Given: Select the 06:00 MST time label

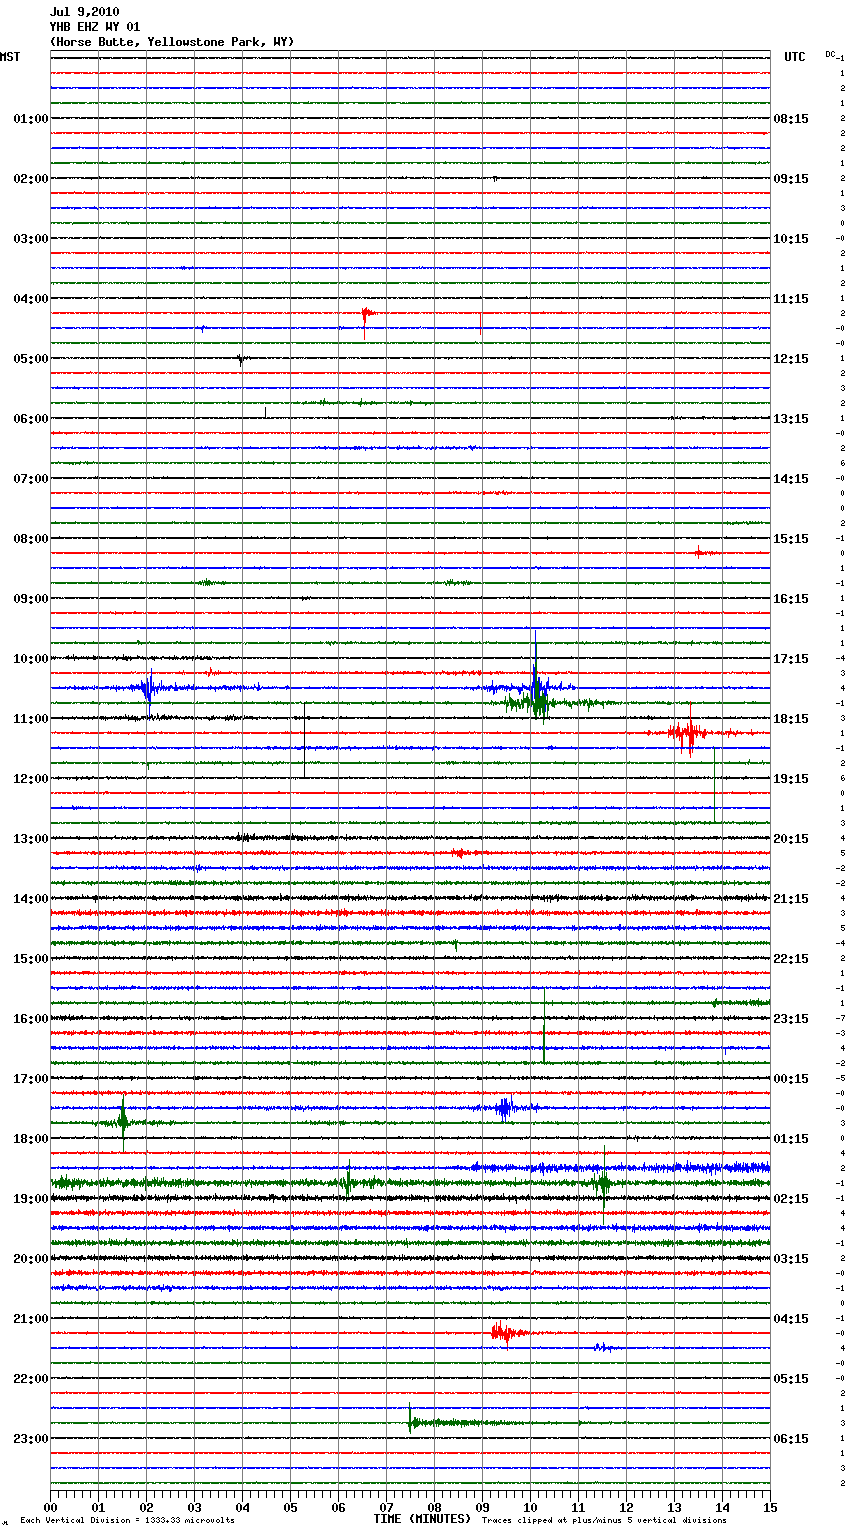Looking at the screenshot, I should pyautogui.click(x=31, y=419).
